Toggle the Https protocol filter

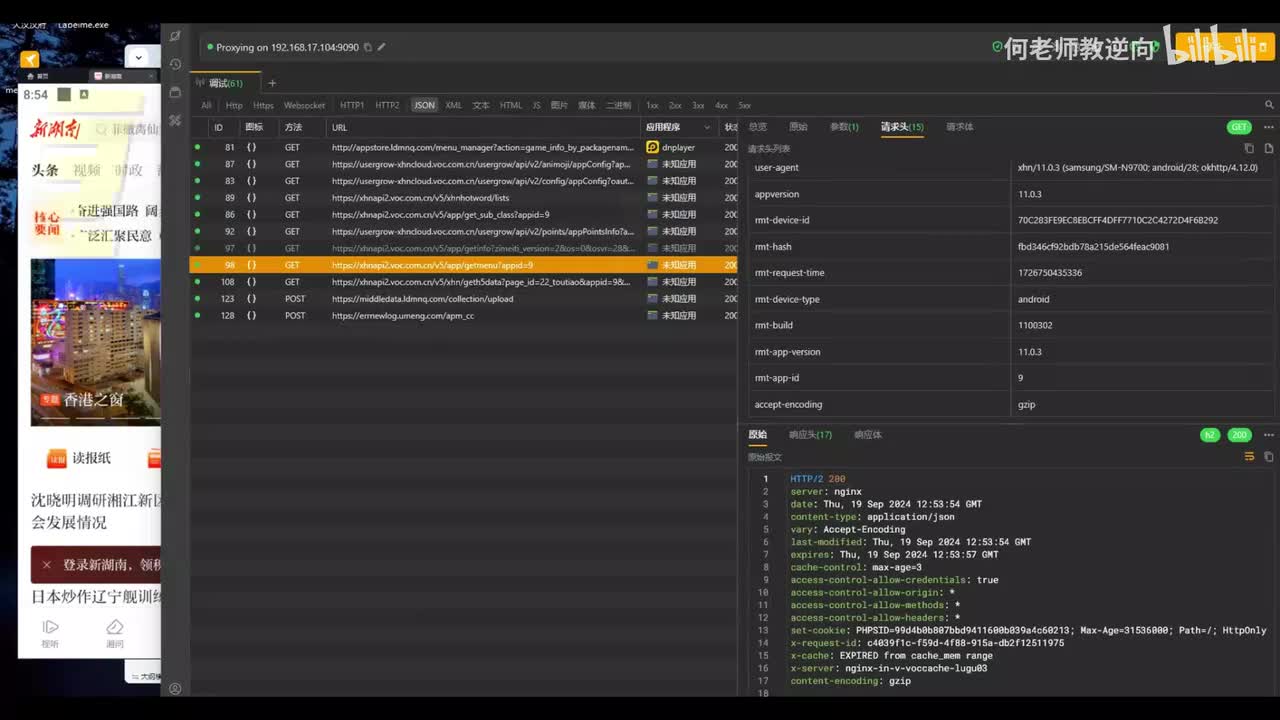[x=263, y=105]
